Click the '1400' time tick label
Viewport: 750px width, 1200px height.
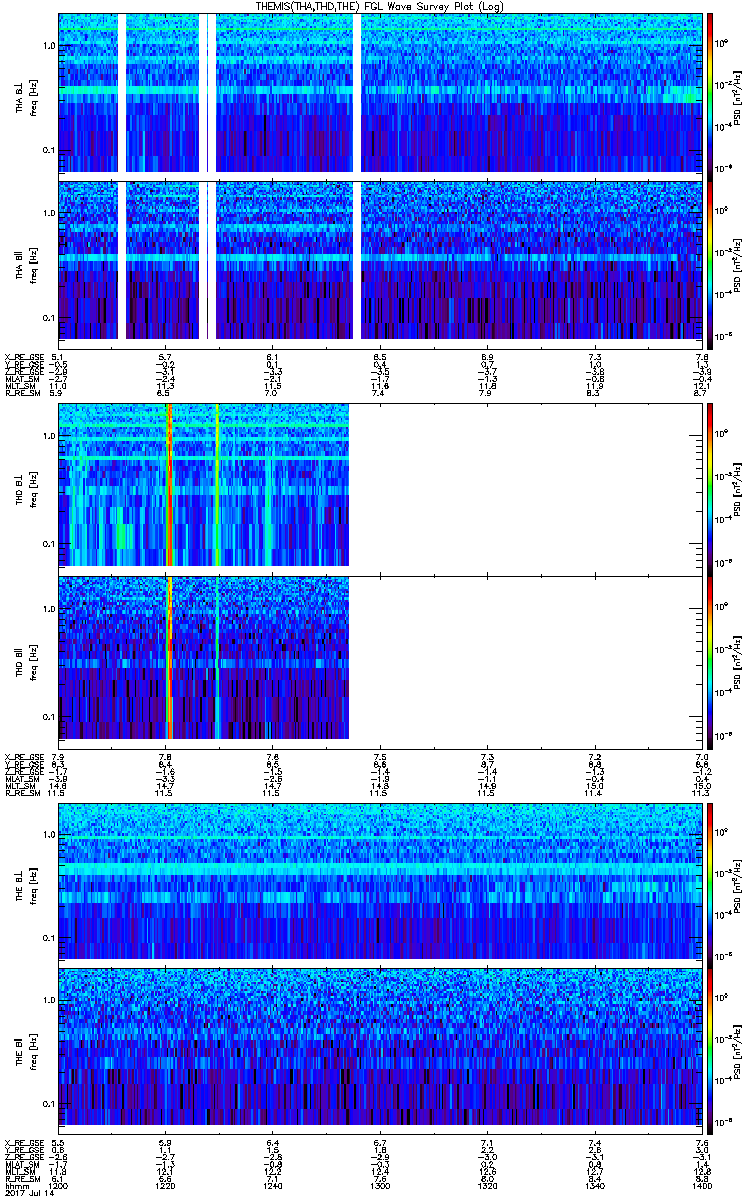pyautogui.click(x=701, y=1187)
